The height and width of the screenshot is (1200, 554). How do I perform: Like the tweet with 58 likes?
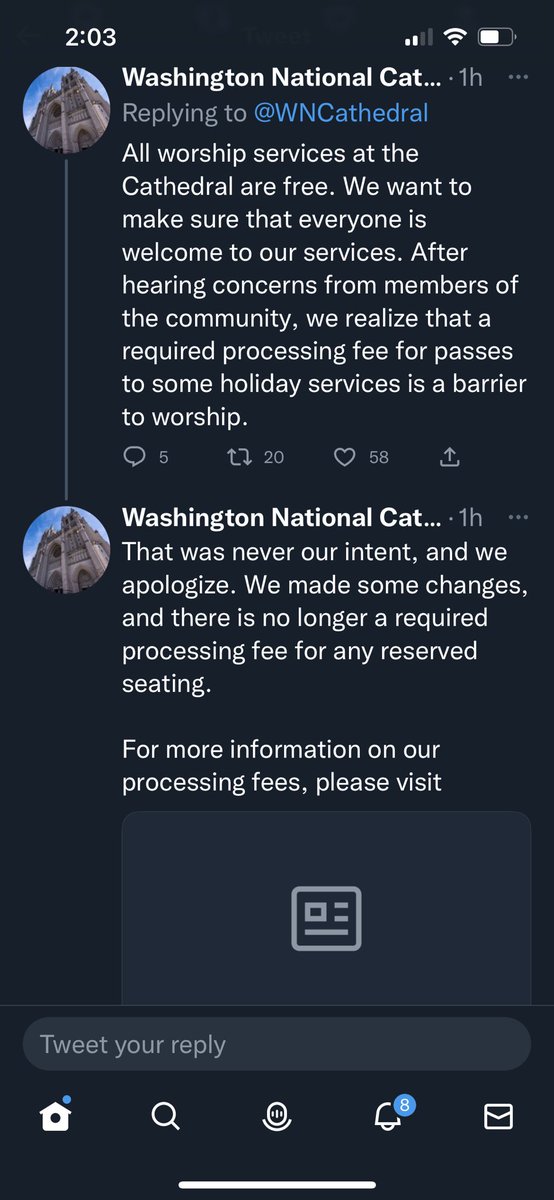pos(344,457)
